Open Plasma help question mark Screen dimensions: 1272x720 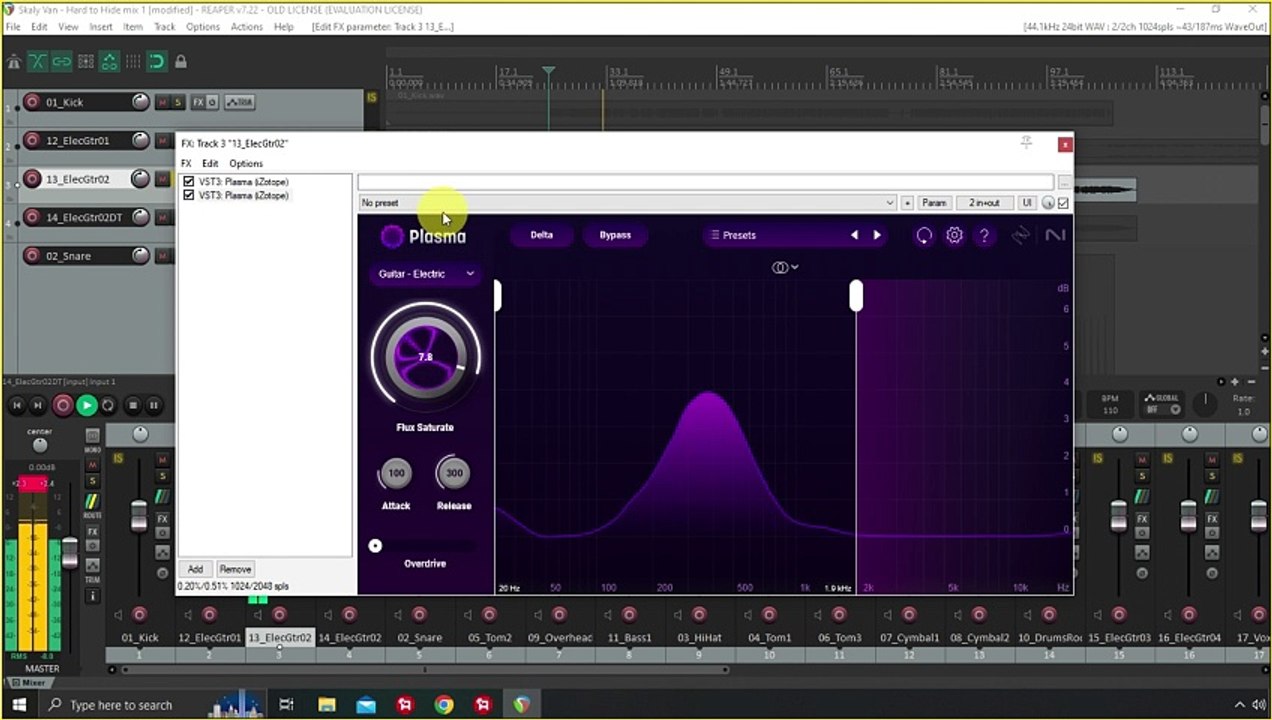click(984, 235)
